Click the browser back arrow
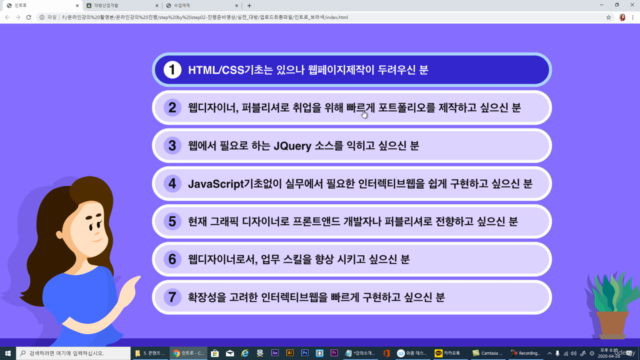 point(7,17)
